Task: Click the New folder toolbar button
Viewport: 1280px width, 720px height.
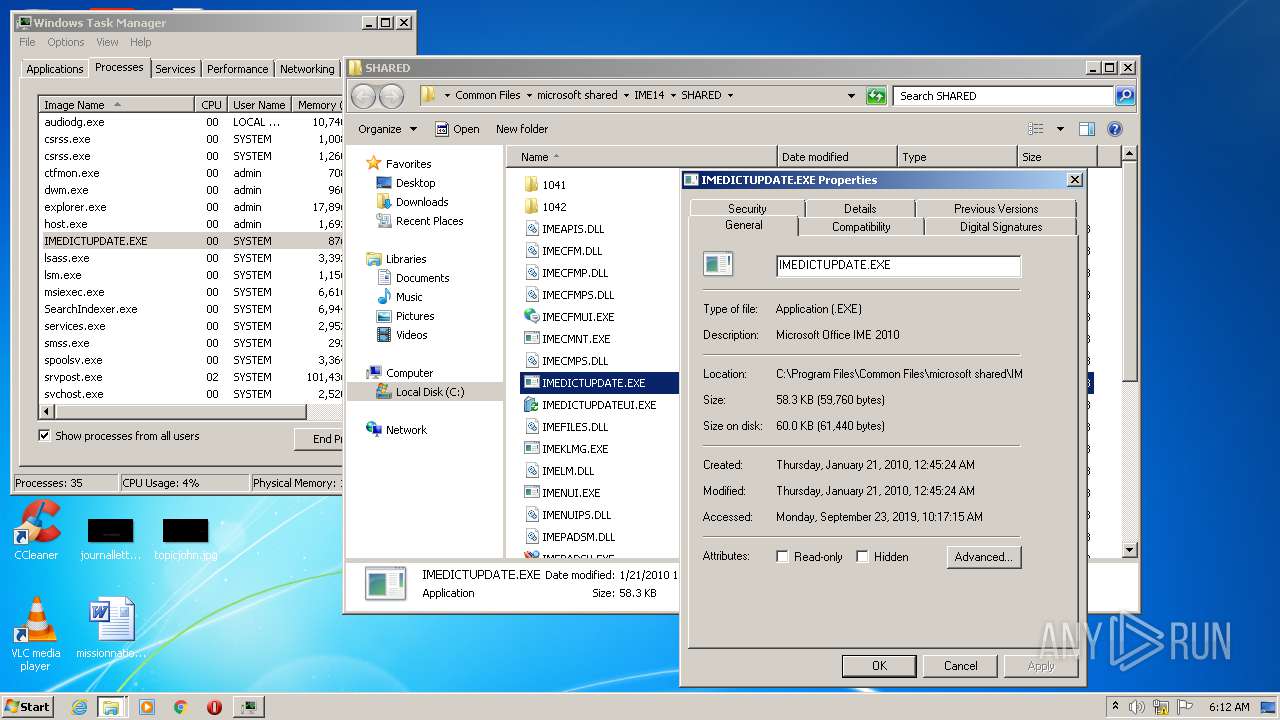Action: coord(522,129)
